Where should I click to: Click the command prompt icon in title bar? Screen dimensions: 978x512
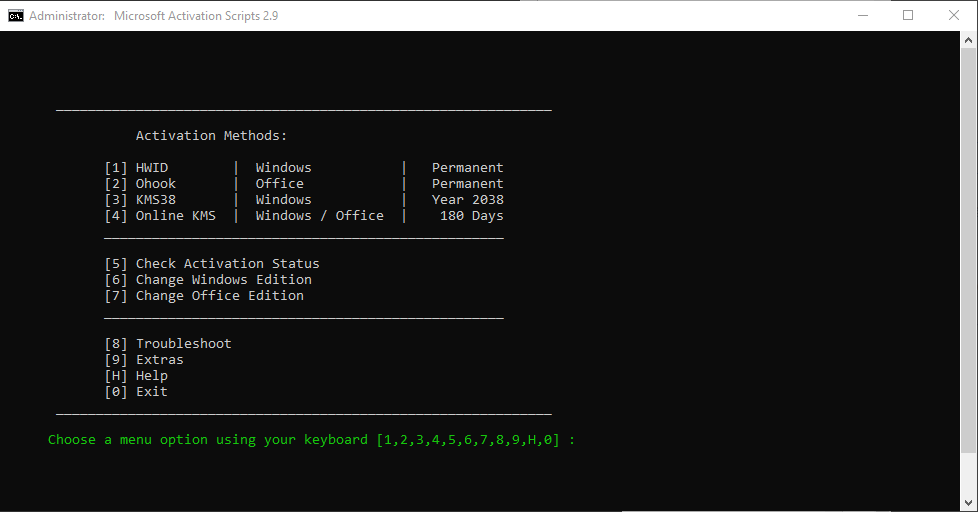[16, 16]
